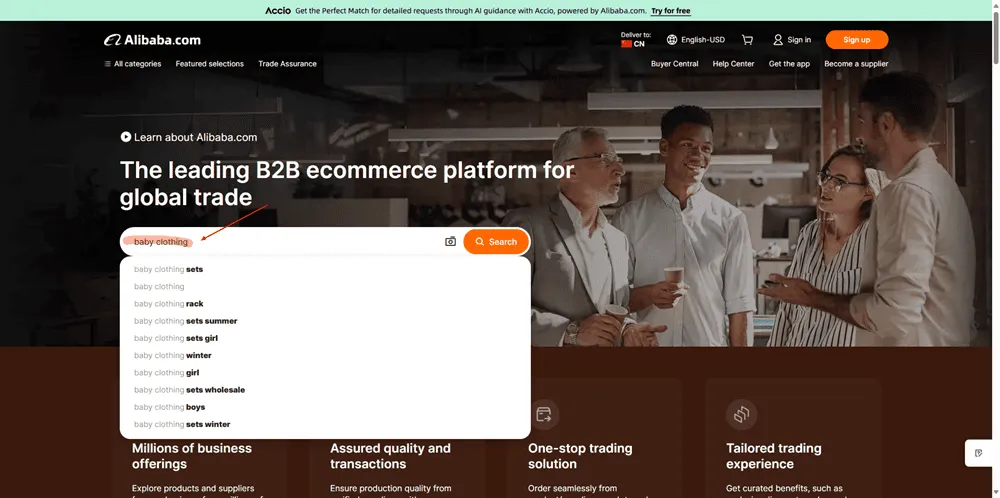The height and width of the screenshot is (498, 1000).
Task: Open Get the app menu
Action: point(789,64)
